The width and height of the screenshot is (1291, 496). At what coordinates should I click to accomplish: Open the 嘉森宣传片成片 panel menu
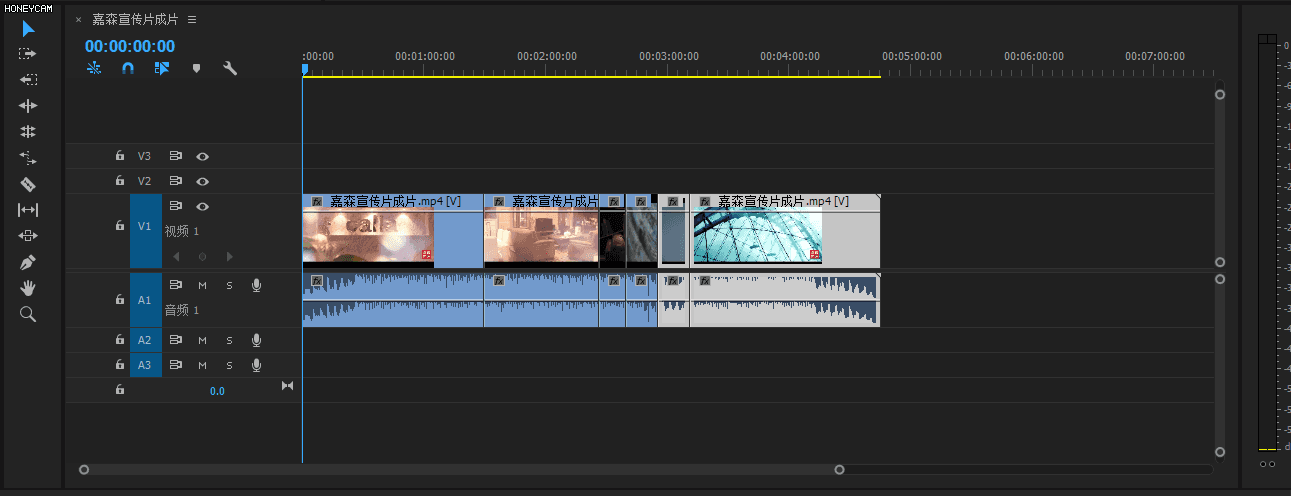192,19
